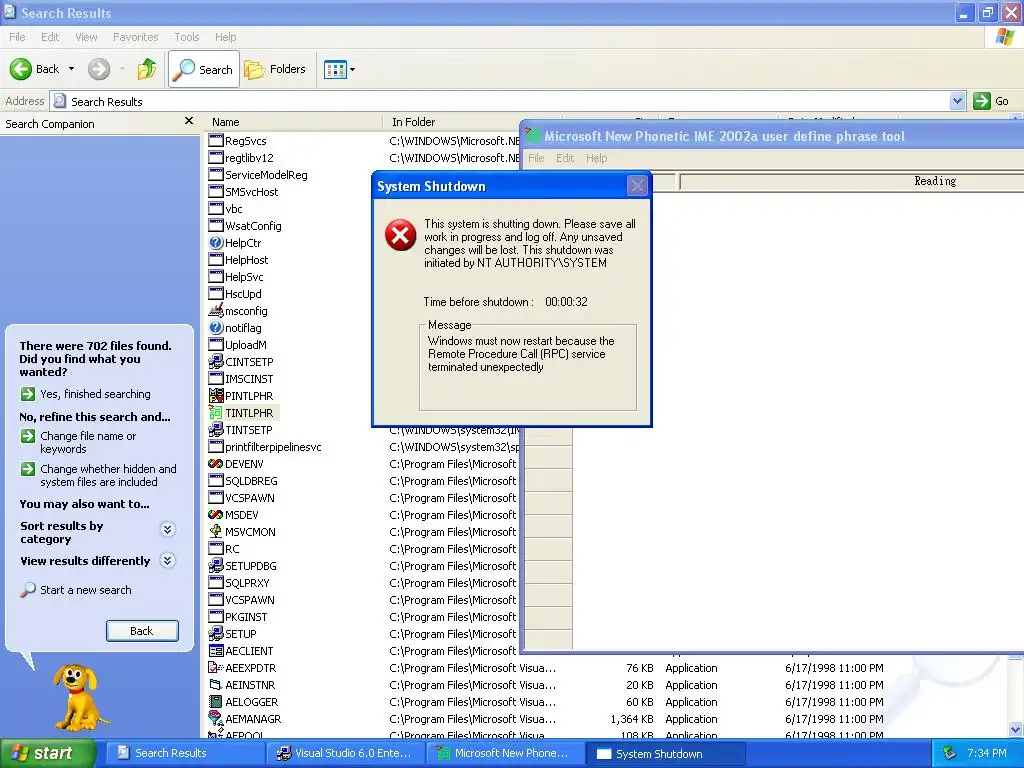Open the Edit menu in IME phrase tool

pyautogui.click(x=565, y=158)
